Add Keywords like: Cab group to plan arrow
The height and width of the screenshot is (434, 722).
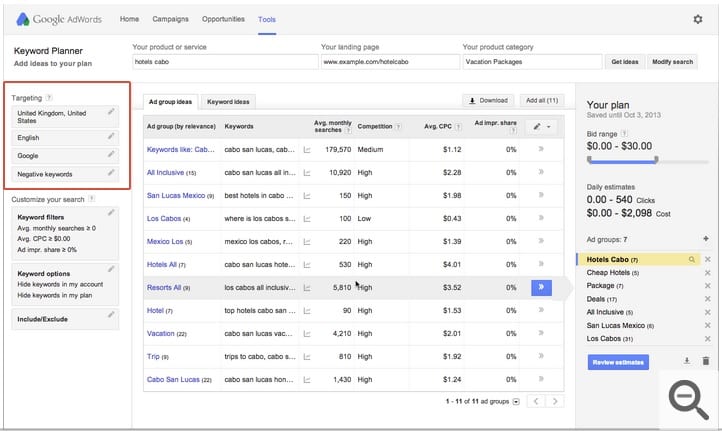541,149
